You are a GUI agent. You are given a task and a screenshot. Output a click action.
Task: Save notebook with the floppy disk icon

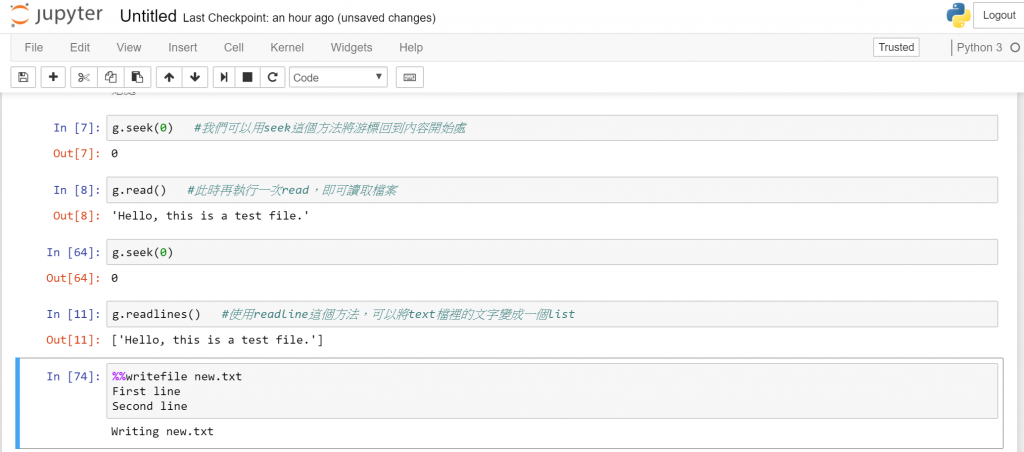23,77
